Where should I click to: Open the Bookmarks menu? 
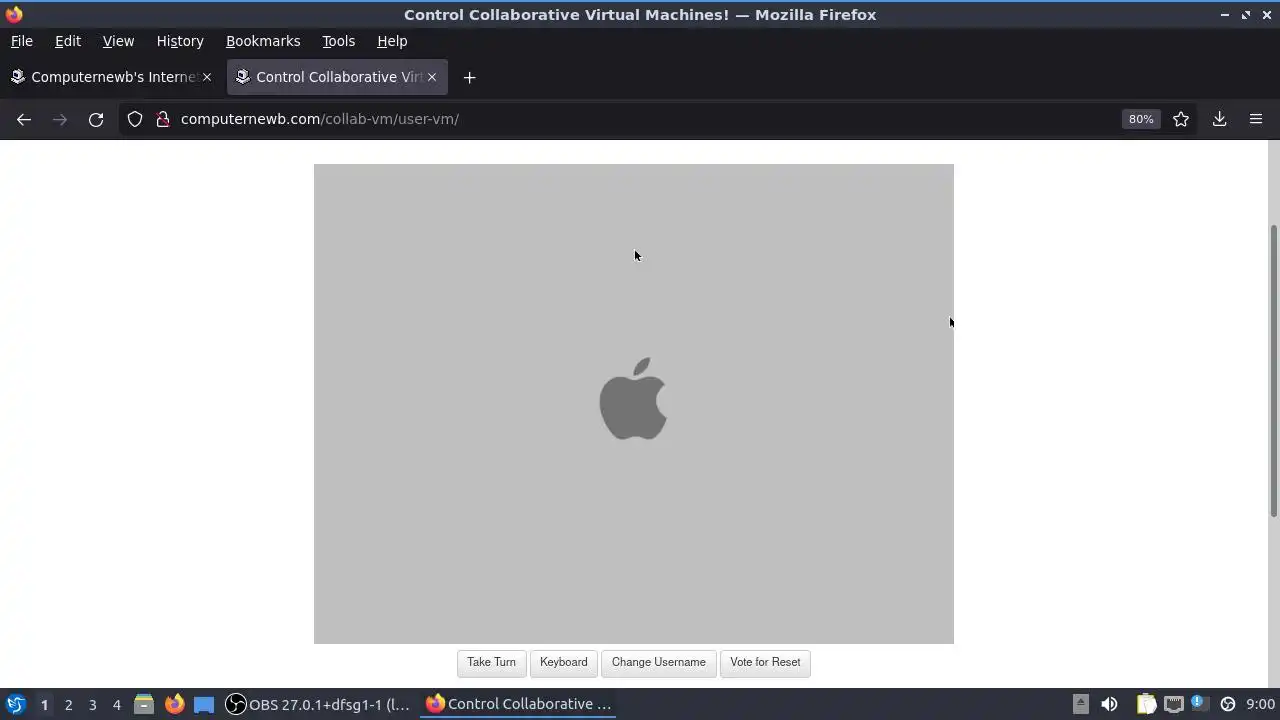point(263,41)
